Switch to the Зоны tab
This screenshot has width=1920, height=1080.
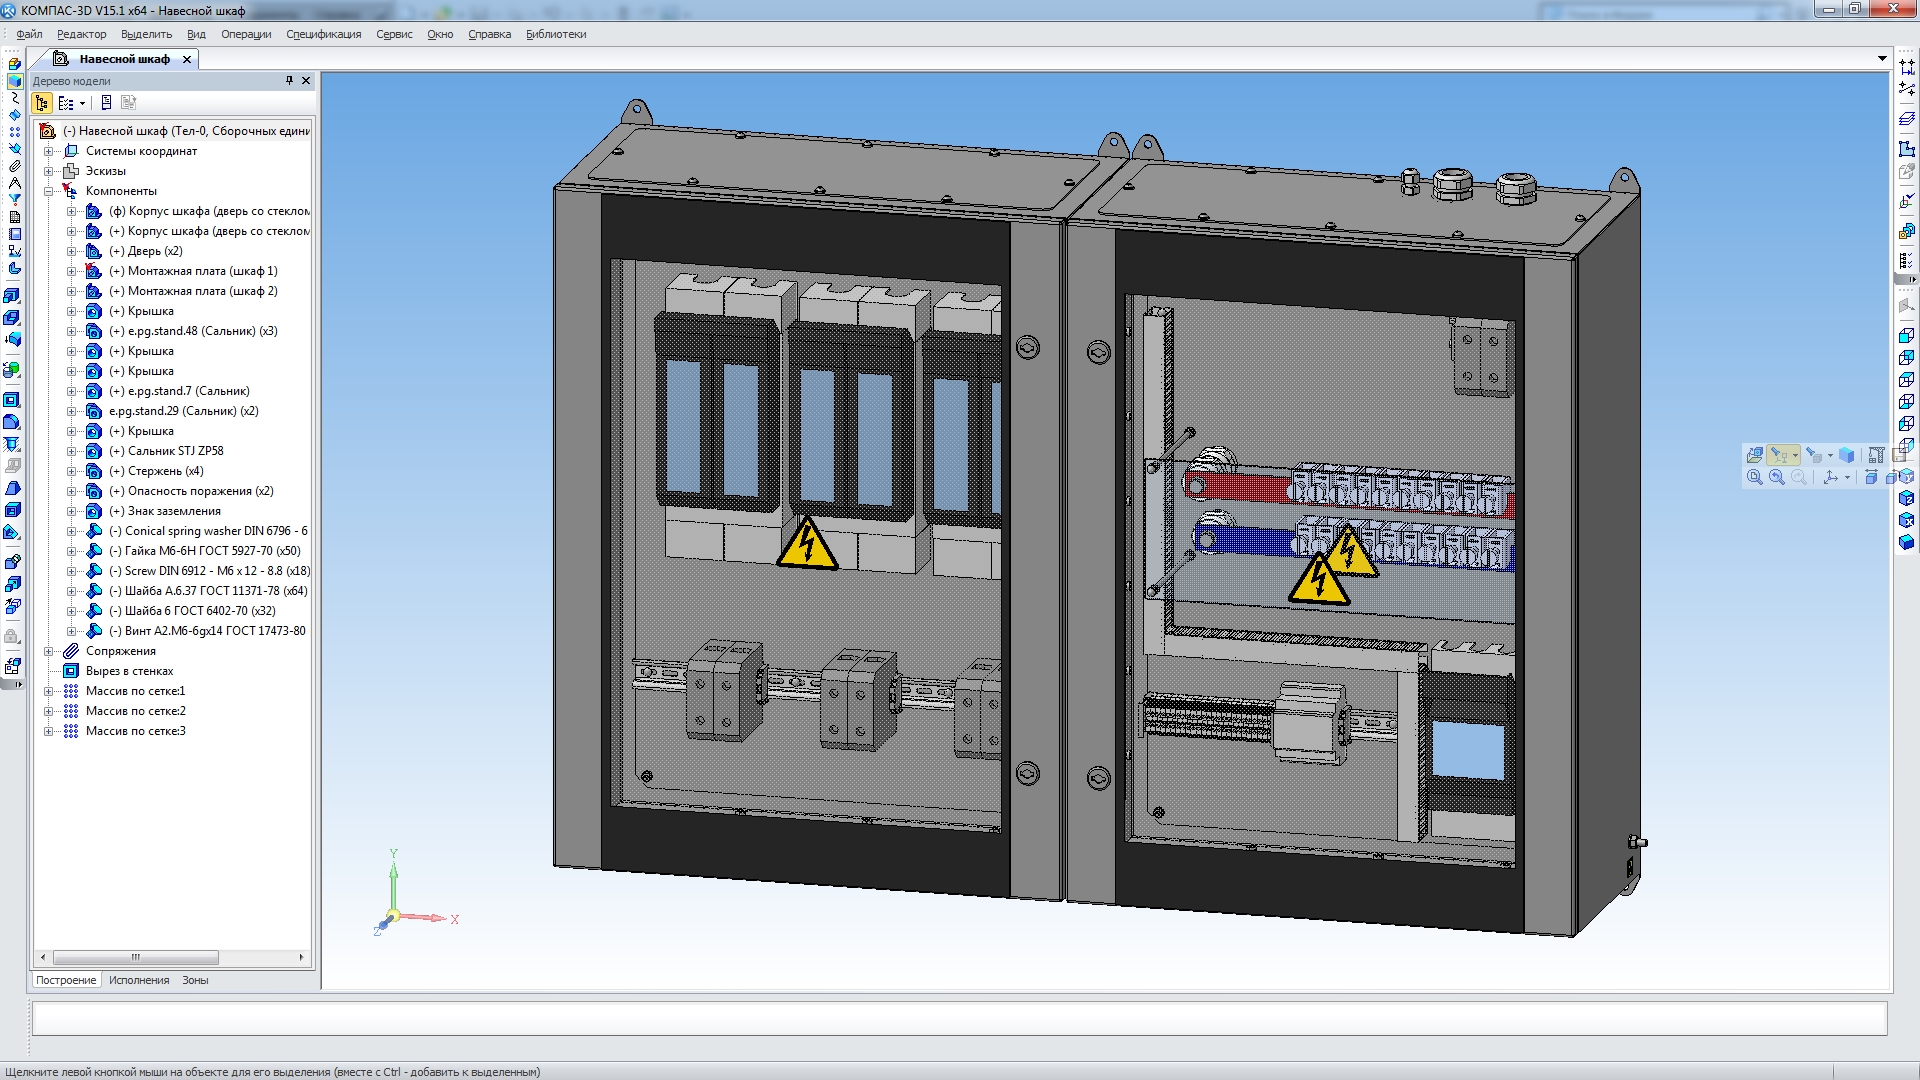pyautogui.click(x=195, y=980)
